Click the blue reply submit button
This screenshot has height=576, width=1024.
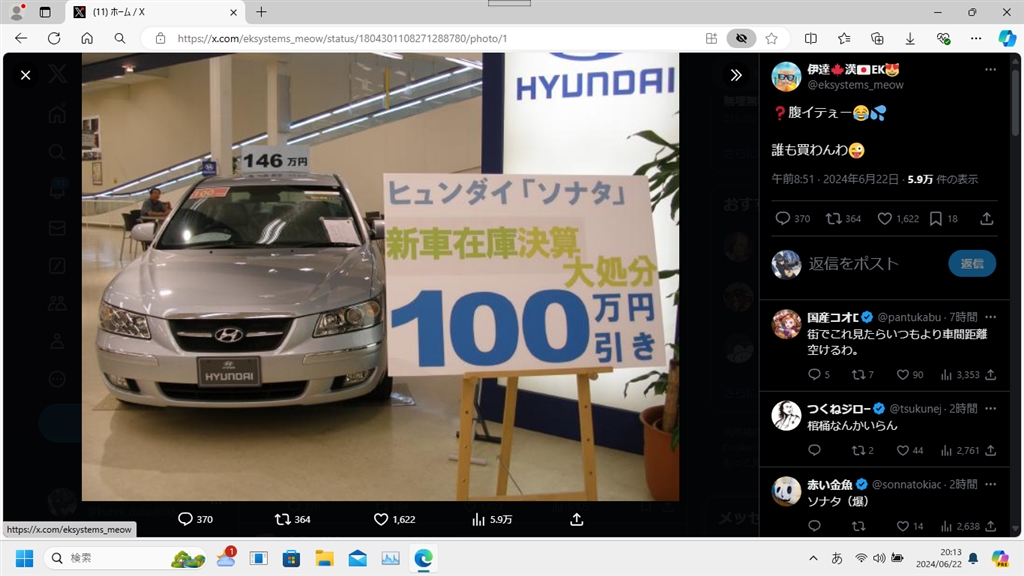point(972,264)
